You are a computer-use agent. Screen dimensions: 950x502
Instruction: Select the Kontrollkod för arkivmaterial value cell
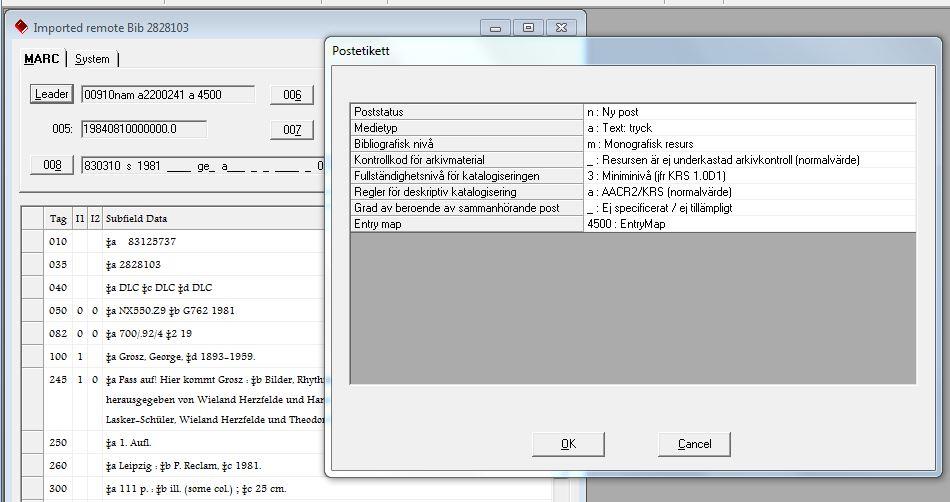click(749, 160)
